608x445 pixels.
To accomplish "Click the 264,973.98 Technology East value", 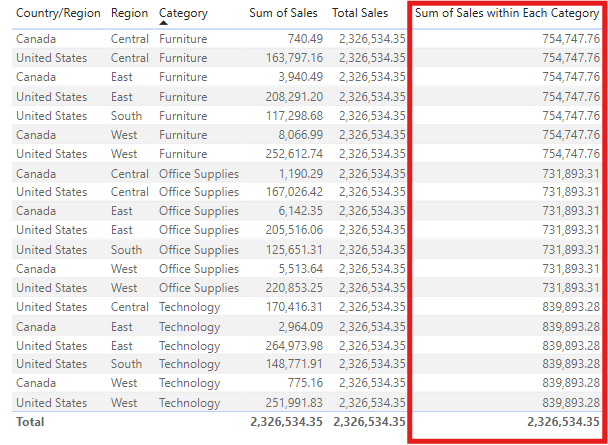I will (x=294, y=346).
